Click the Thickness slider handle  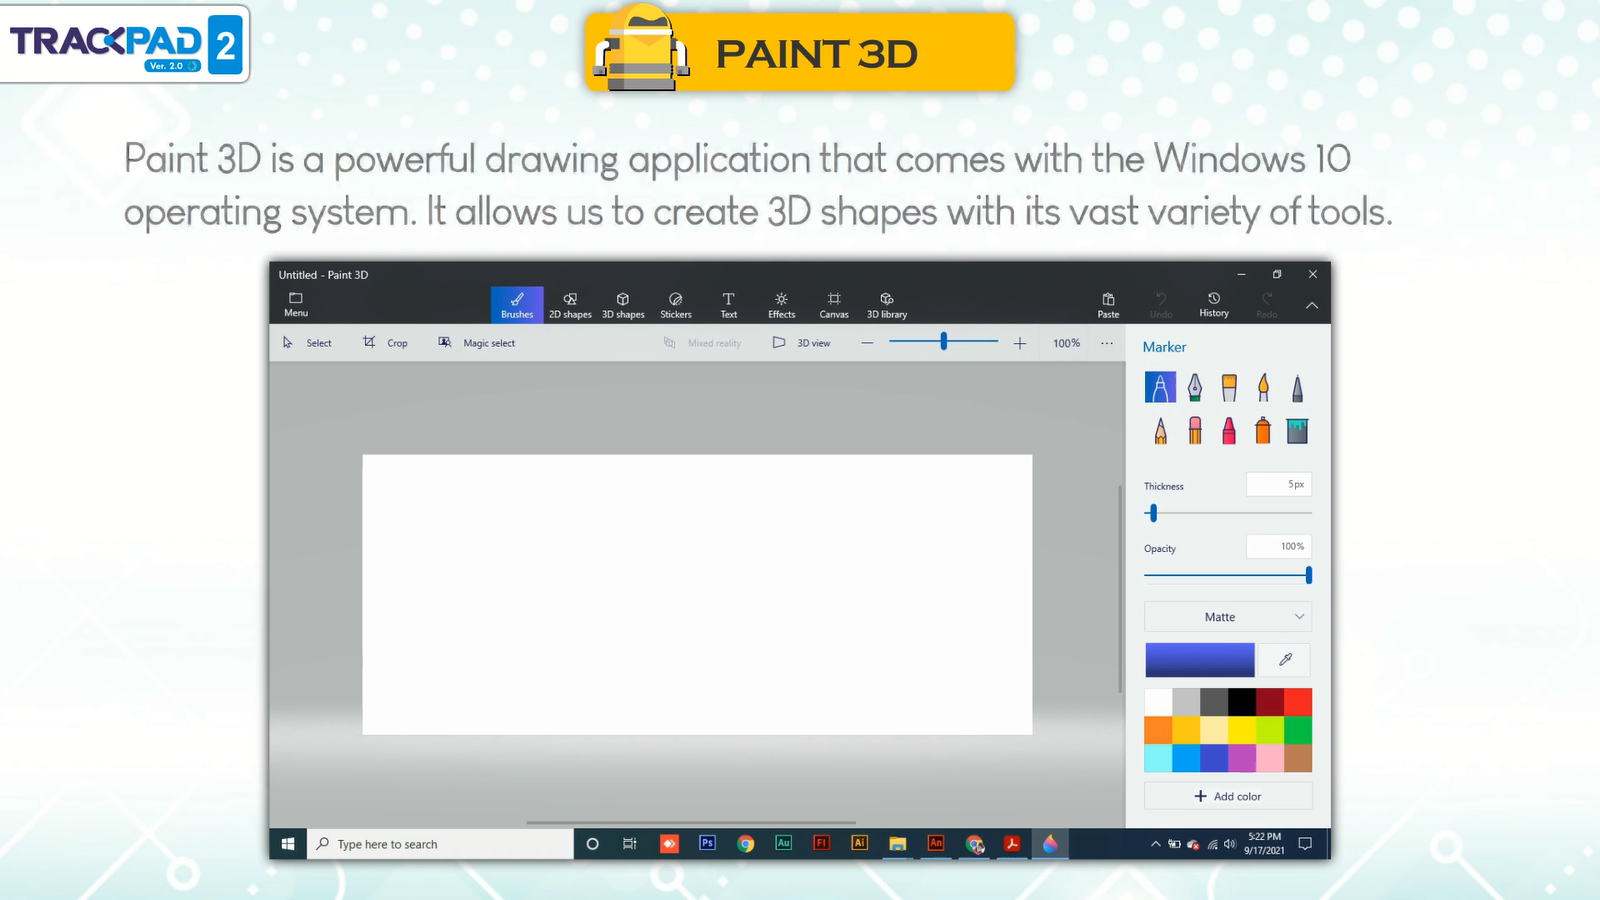click(x=1153, y=513)
